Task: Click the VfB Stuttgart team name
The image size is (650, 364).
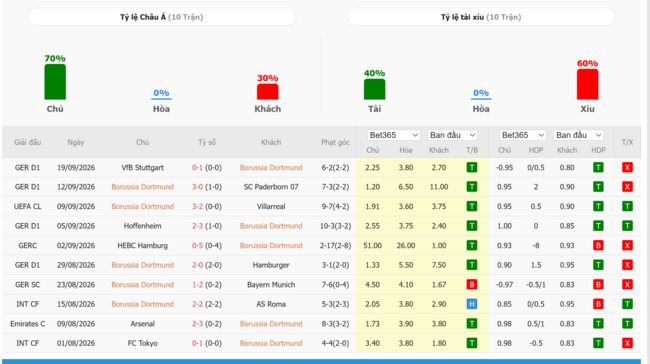Action: click(x=142, y=167)
